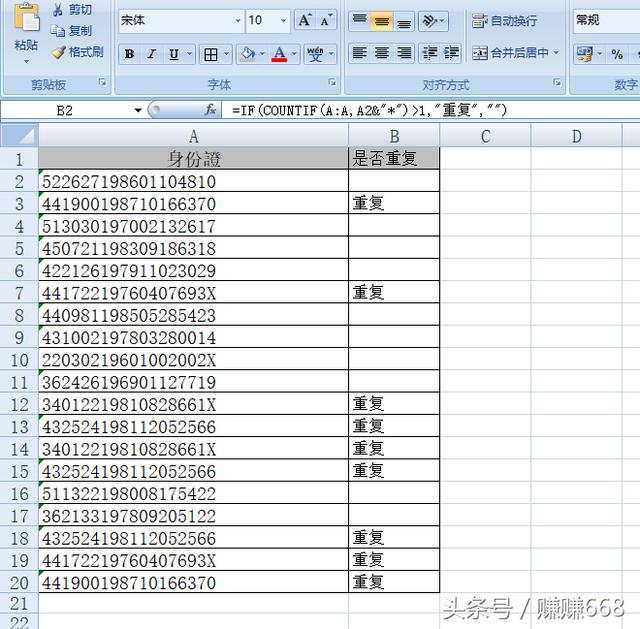The width and height of the screenshot is (640, 629).
Task: Click the percent style icon
Action: (617, 54)
